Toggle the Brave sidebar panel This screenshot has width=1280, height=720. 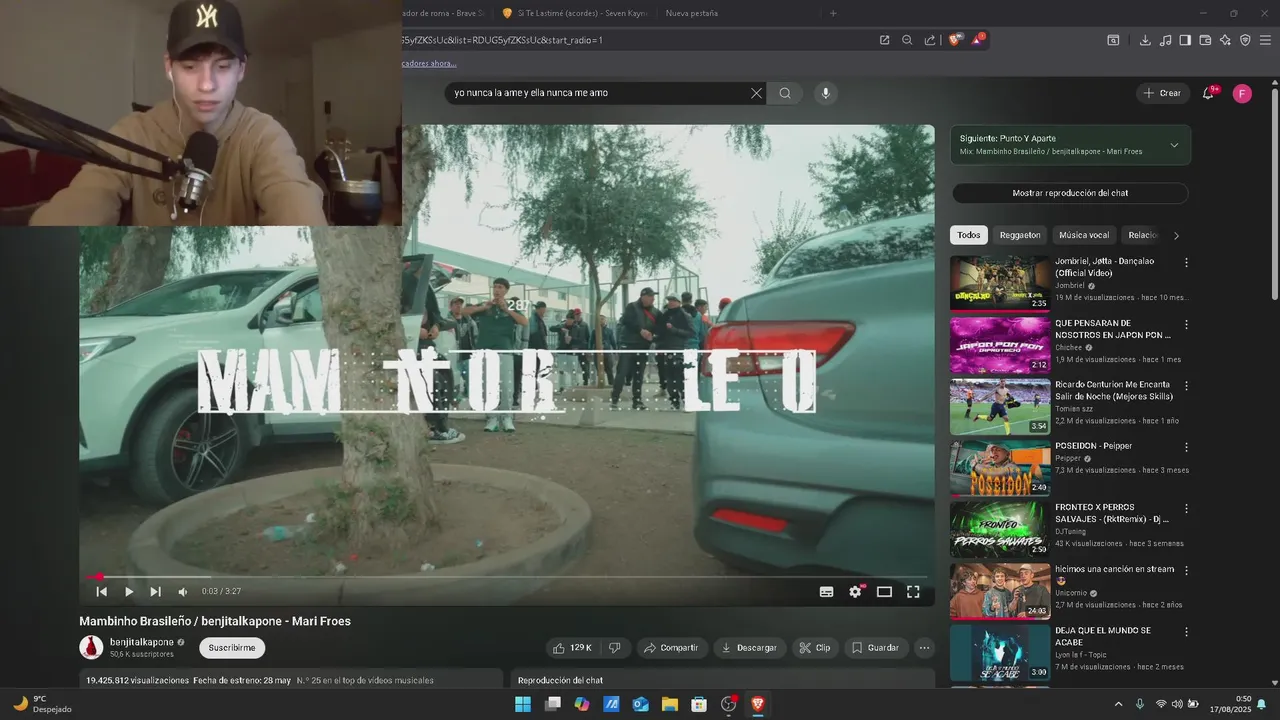1185,40
